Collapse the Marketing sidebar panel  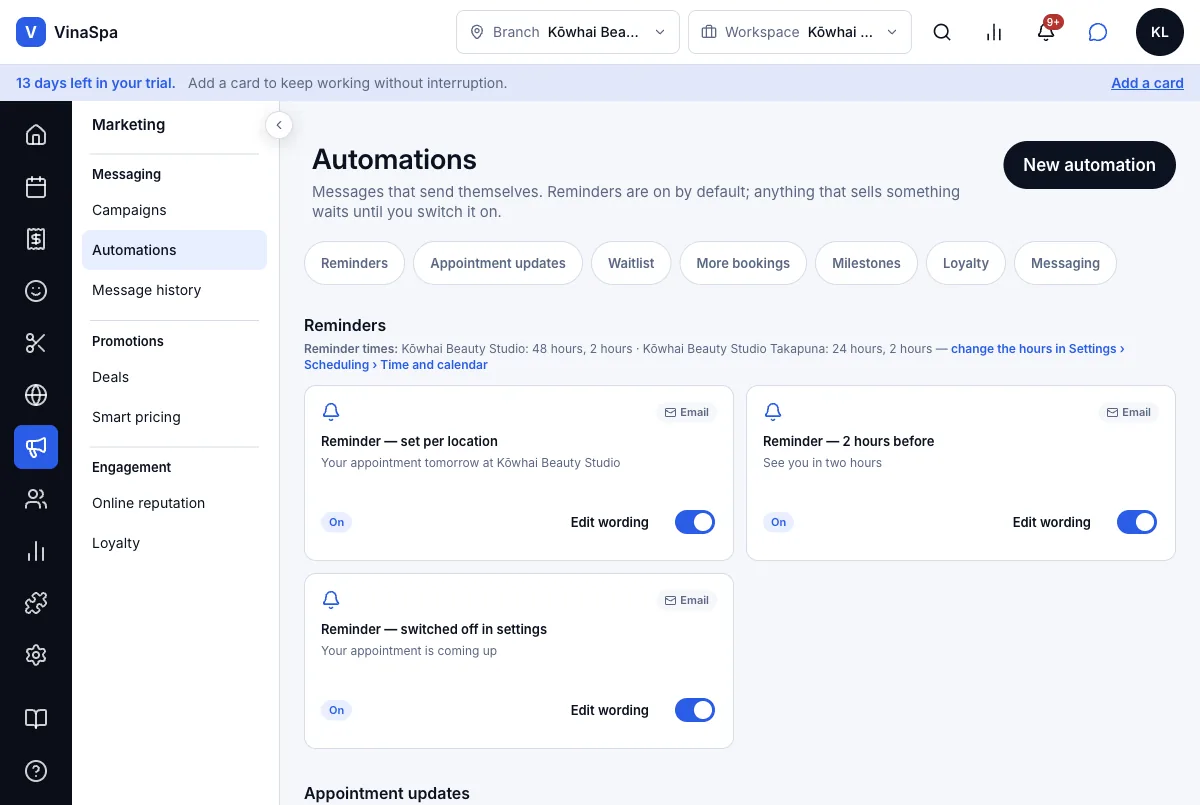point(279,125)
